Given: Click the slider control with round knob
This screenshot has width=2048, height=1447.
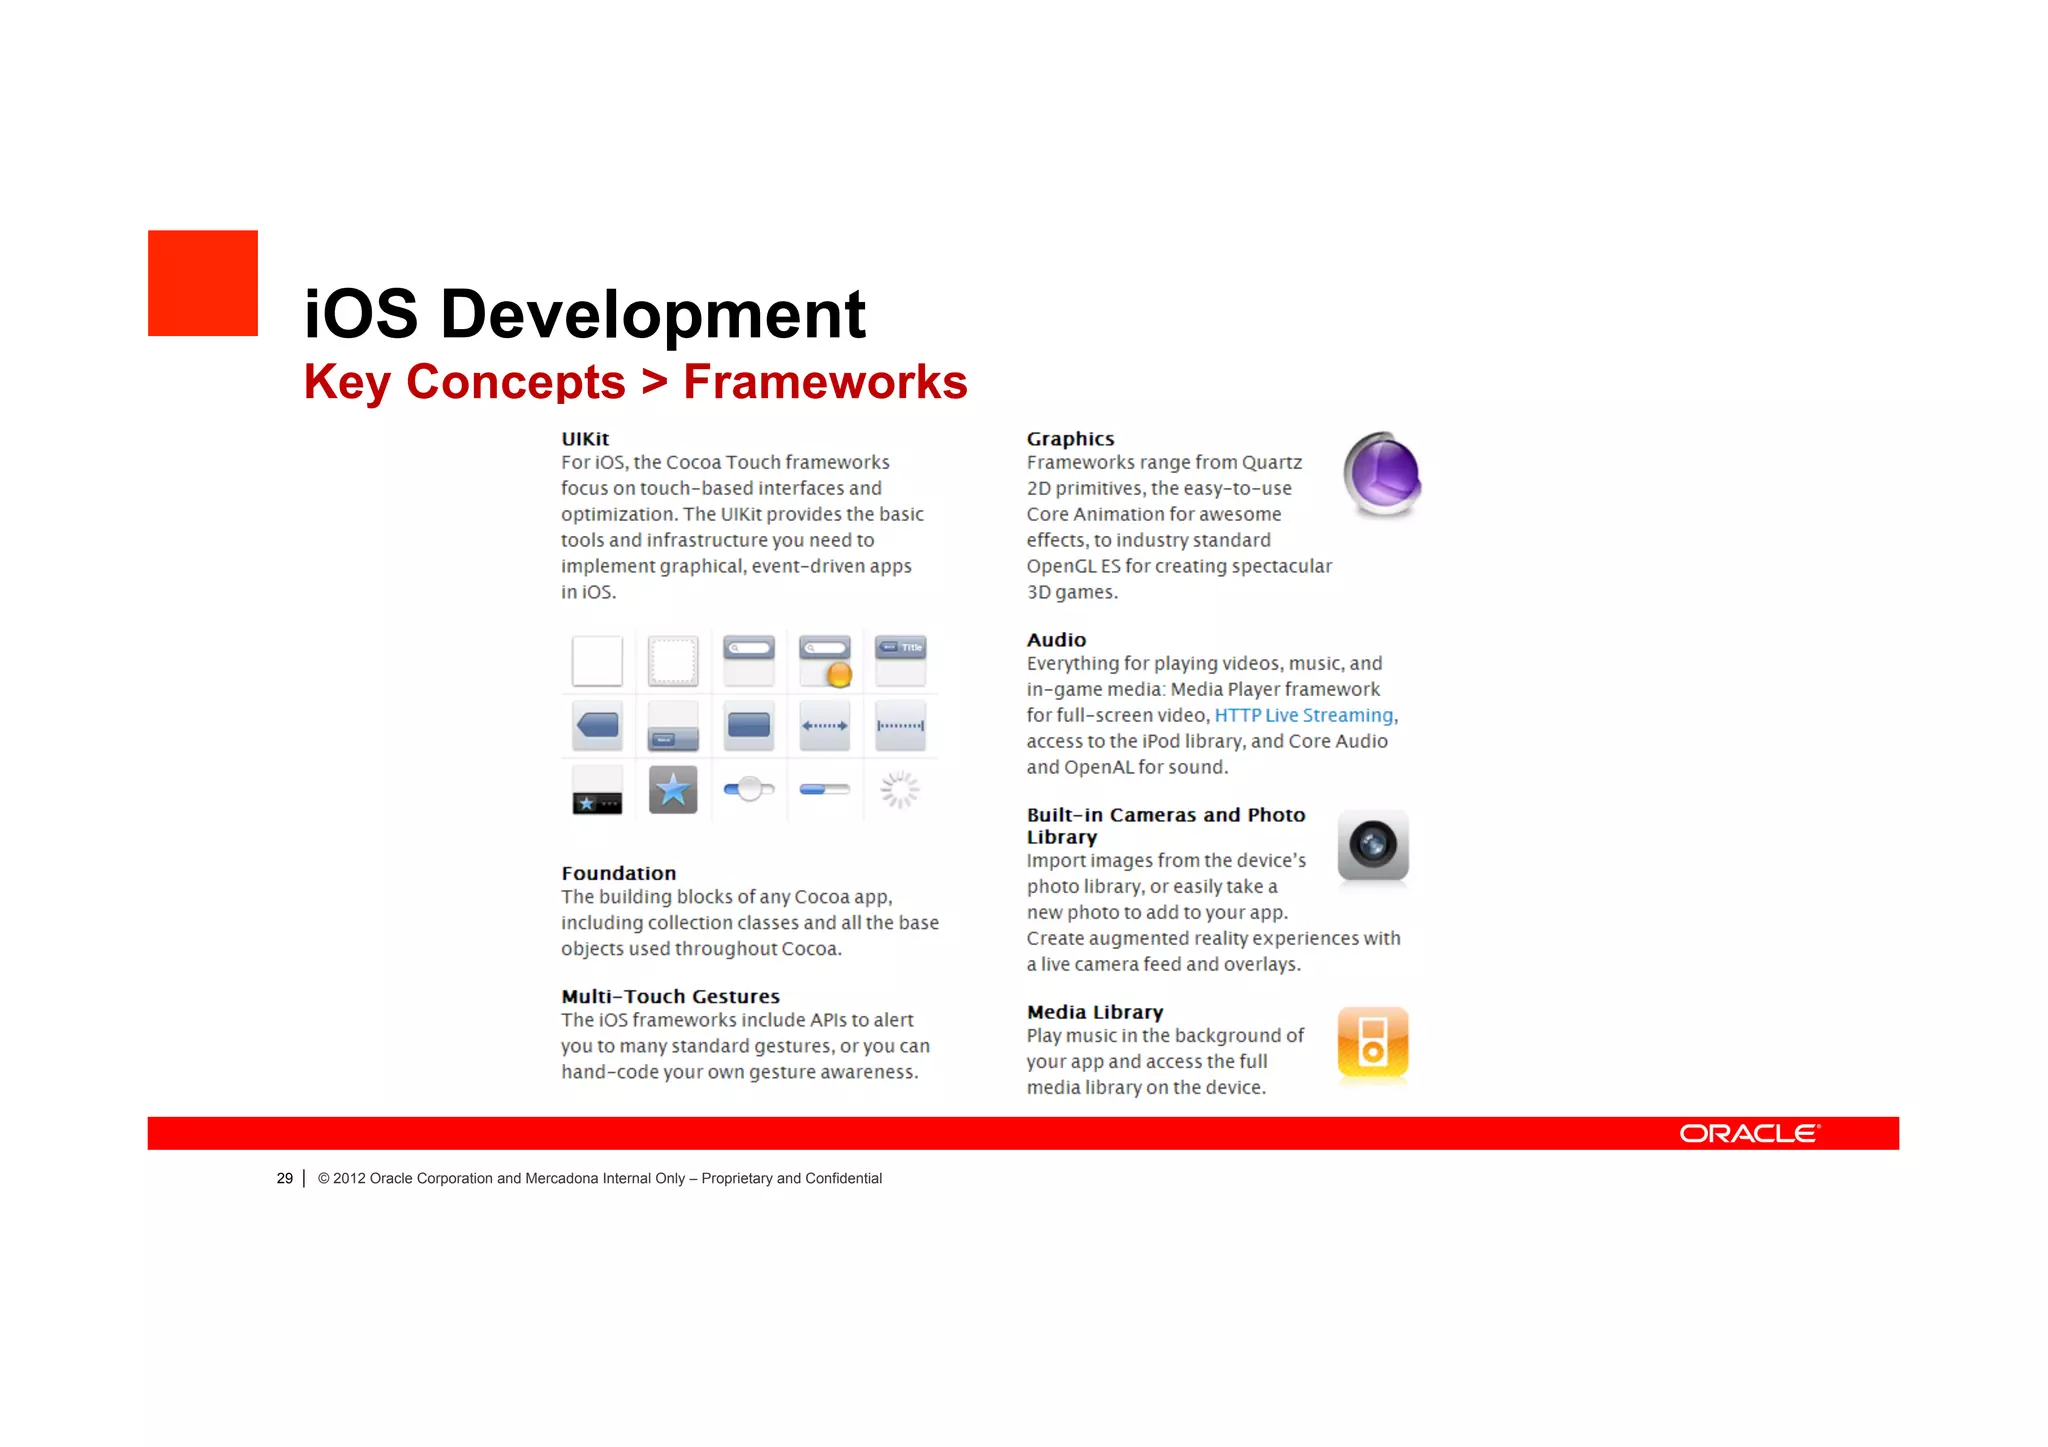Looking at the screenshot, I should tap(749, 789).
